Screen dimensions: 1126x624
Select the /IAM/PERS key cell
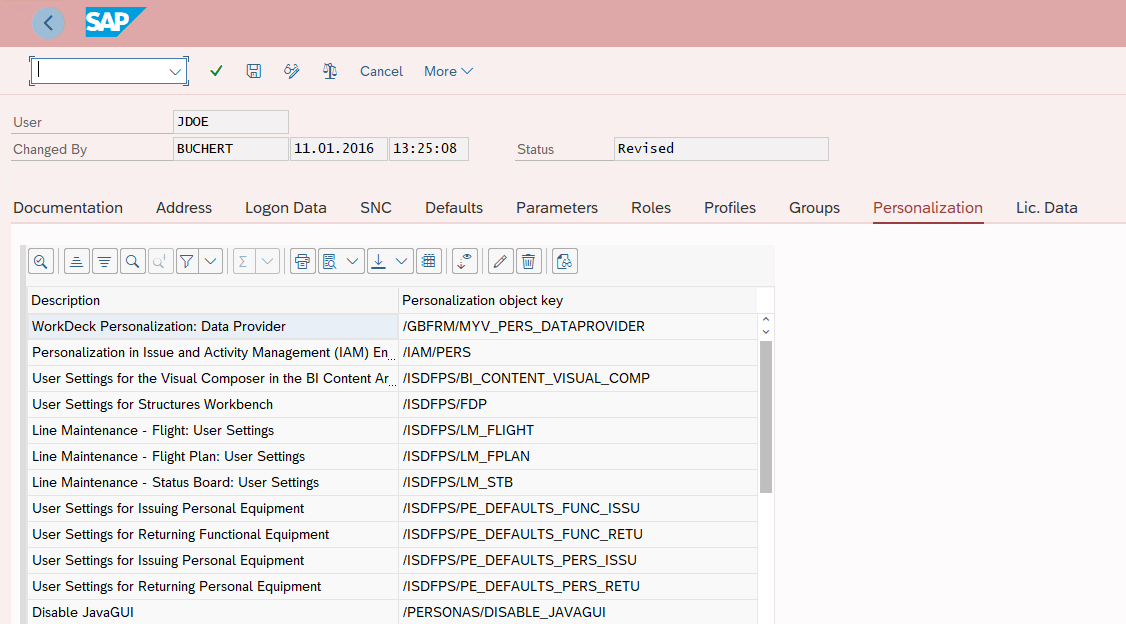point(577,353)
